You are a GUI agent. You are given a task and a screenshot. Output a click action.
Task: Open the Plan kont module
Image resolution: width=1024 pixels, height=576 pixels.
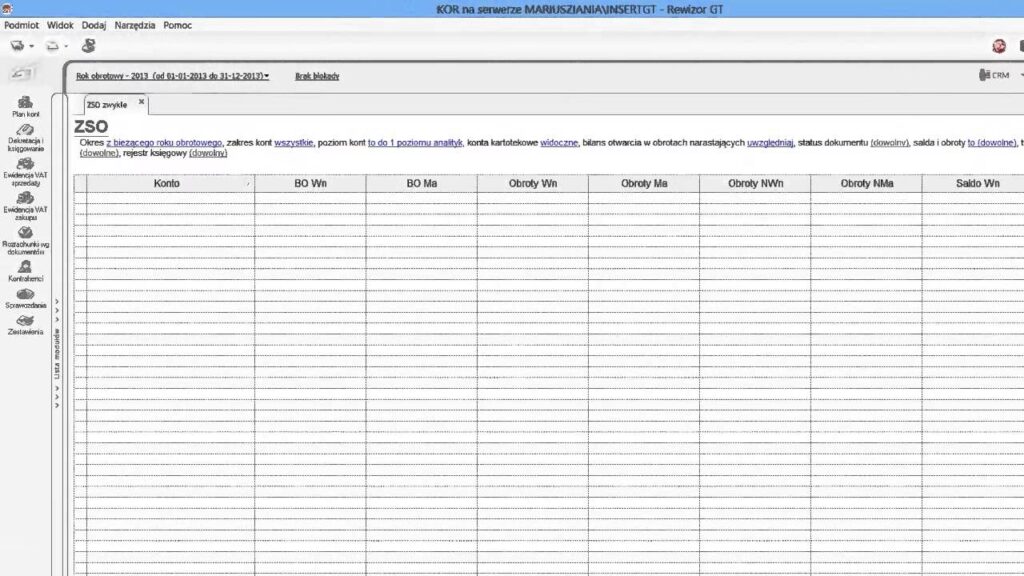click(x=26, y=106)
